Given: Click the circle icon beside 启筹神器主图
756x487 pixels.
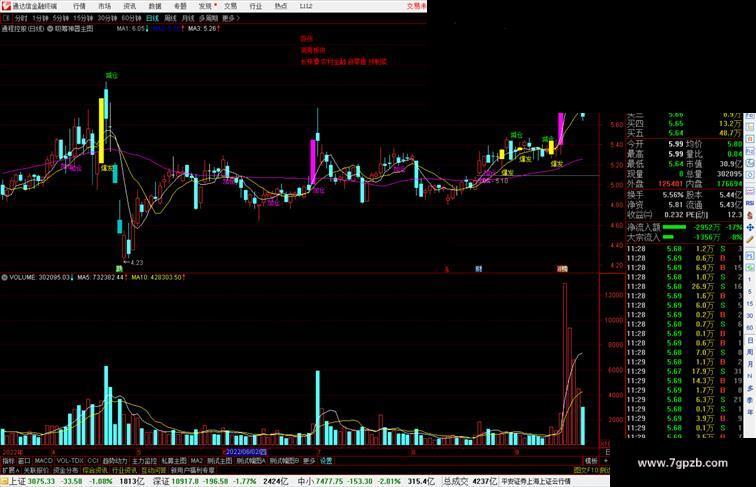Looking at the screenshot, I should [50, 28].
